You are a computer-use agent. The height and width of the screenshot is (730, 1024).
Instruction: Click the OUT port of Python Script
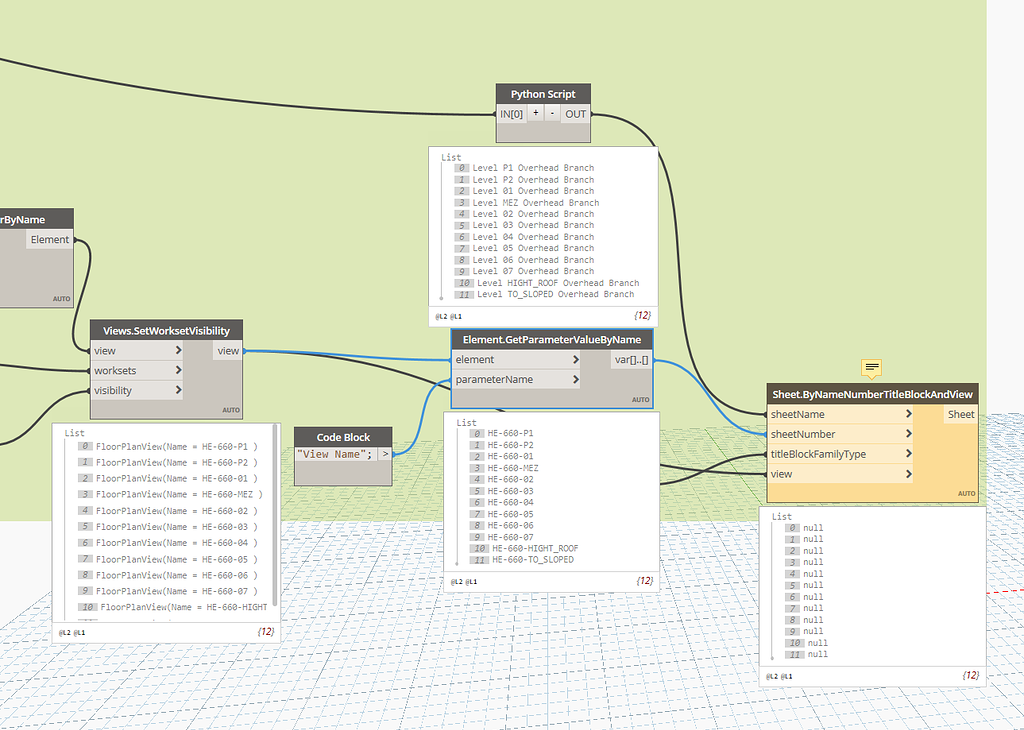575,114
